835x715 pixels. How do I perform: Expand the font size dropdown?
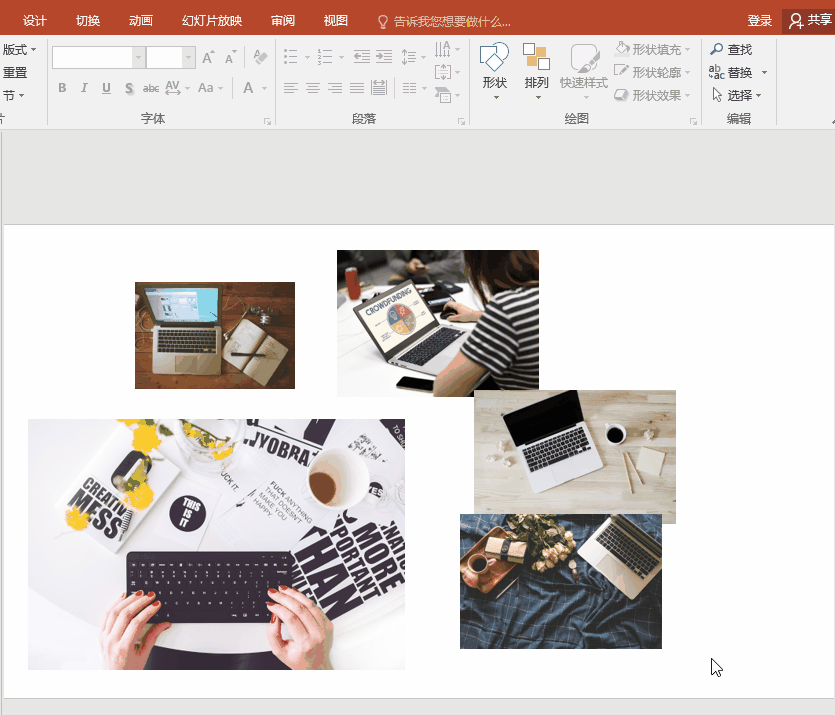click(x=188, y=58)
